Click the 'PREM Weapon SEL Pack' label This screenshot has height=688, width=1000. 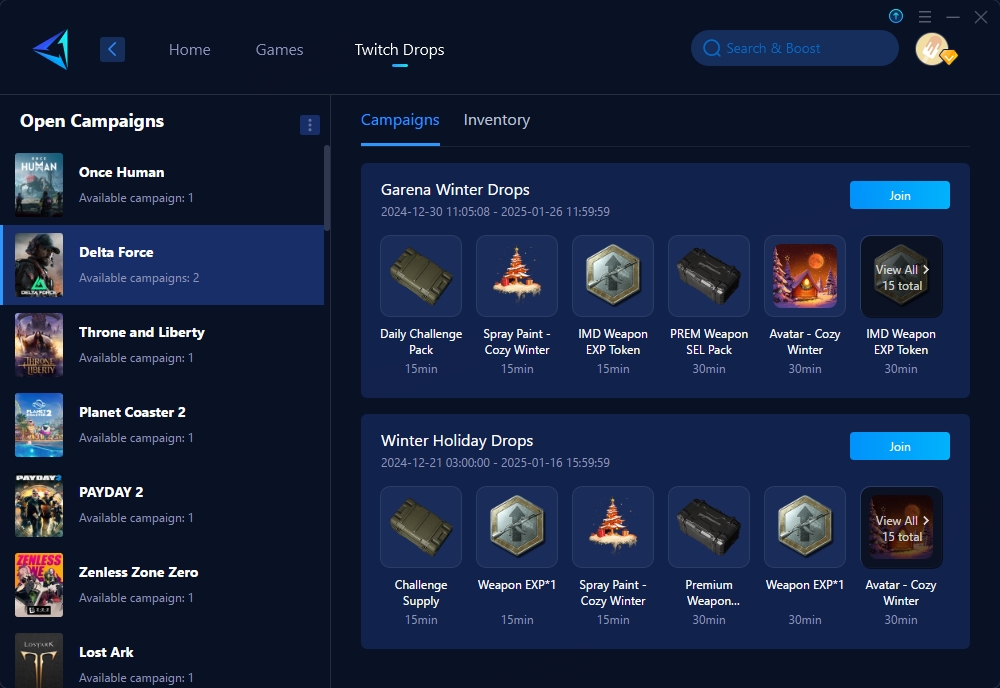pos(709,342)
